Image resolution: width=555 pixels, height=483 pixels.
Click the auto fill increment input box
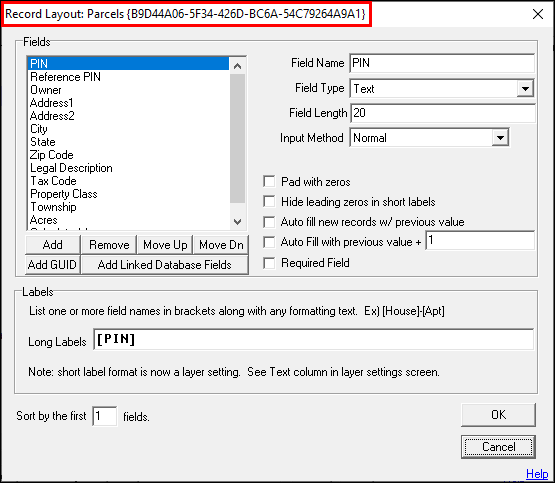pyautogui.click(x=480, y=241)
